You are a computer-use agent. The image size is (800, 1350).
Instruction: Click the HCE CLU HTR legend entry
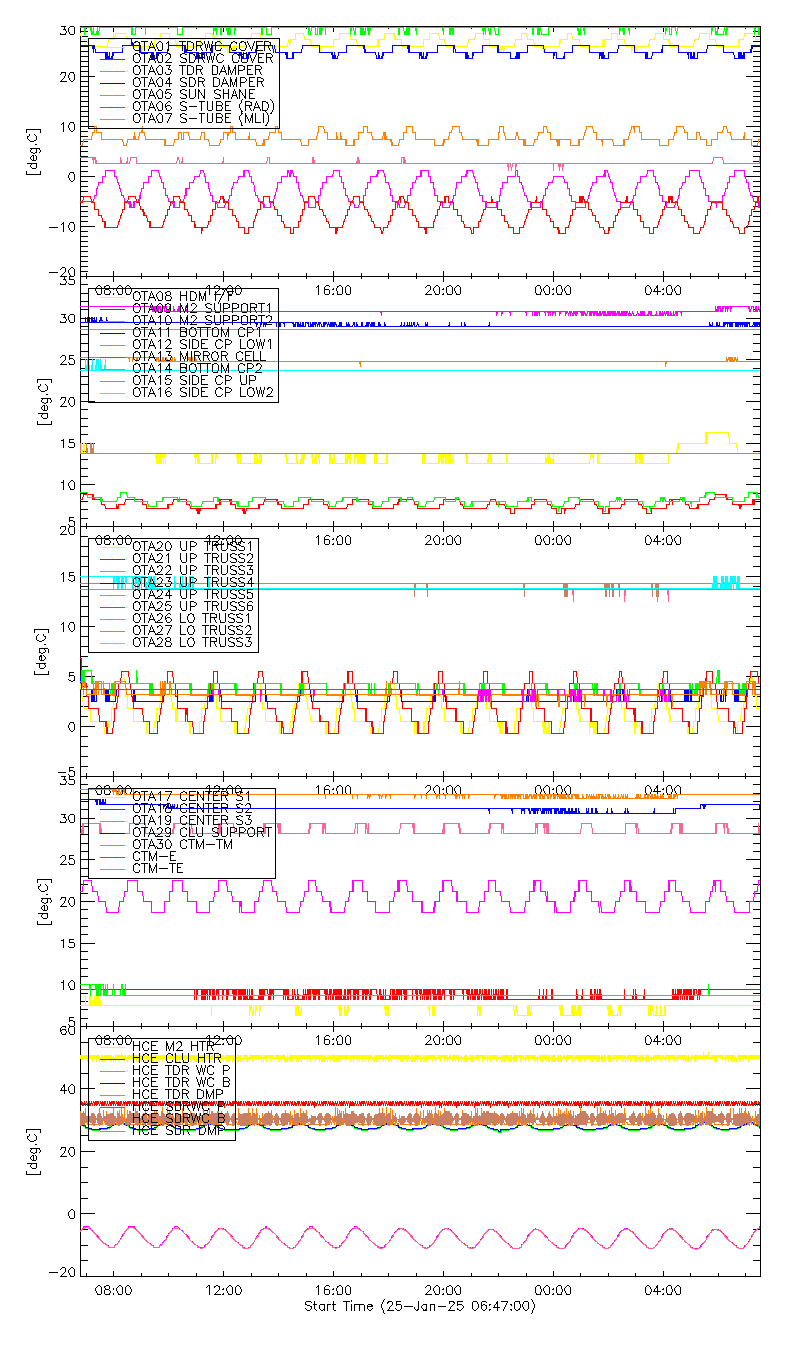(179, 1058)
